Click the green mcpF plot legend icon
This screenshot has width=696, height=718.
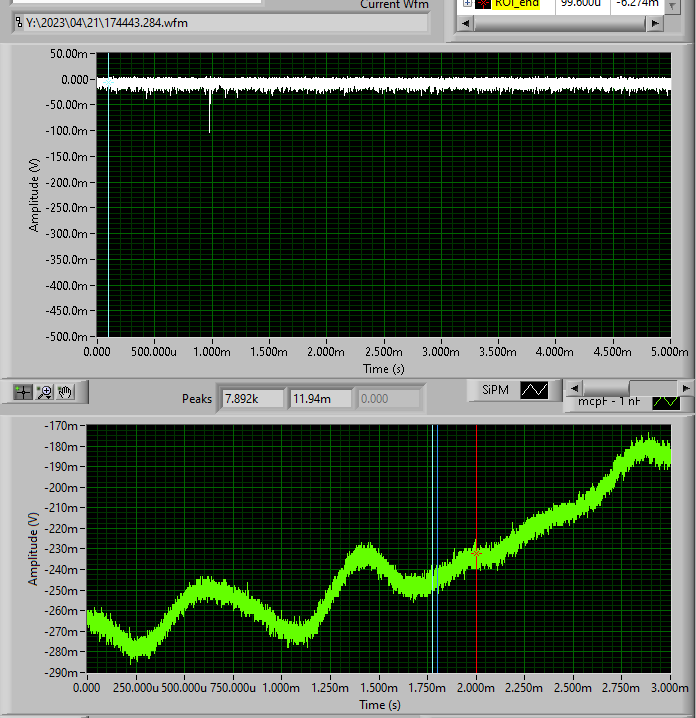click(x=666, y=403)
